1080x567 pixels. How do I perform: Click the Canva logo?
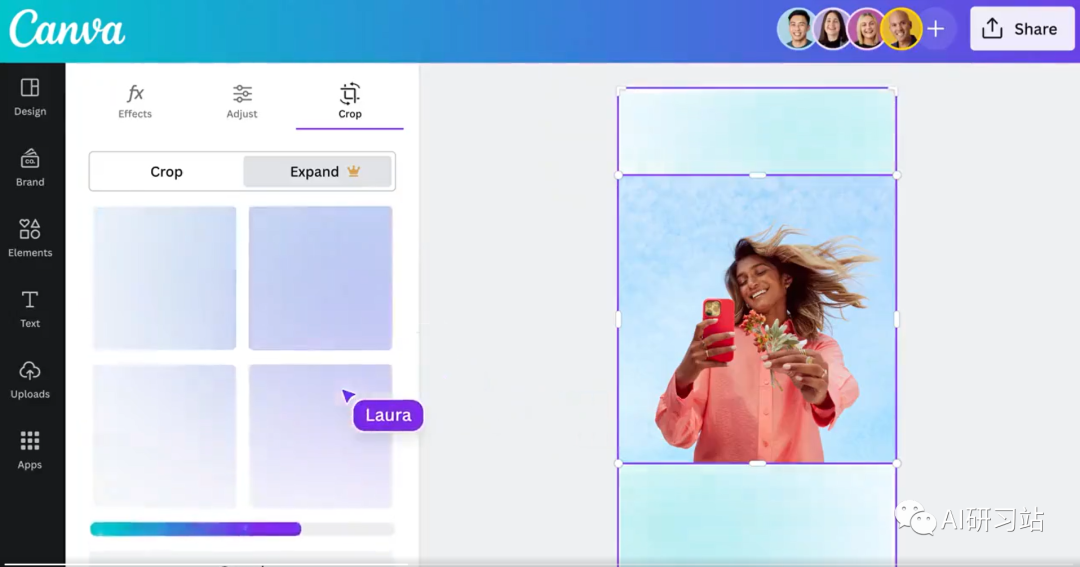(x=67, y=29)
